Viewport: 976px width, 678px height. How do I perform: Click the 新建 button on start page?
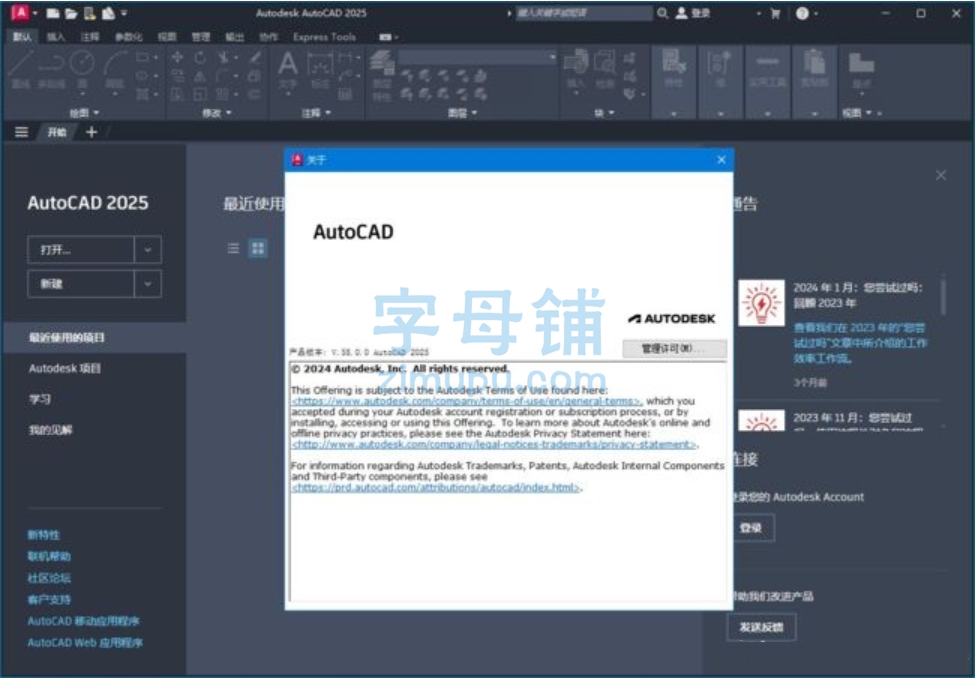tap(81, 284)
